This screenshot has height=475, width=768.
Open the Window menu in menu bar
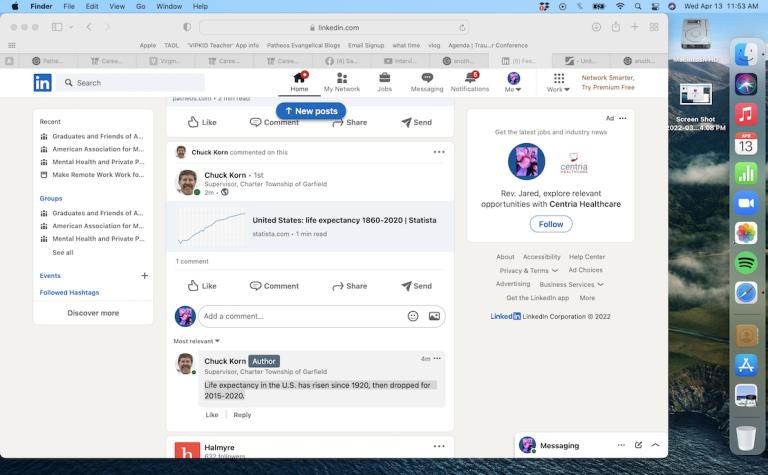[169, 6]
